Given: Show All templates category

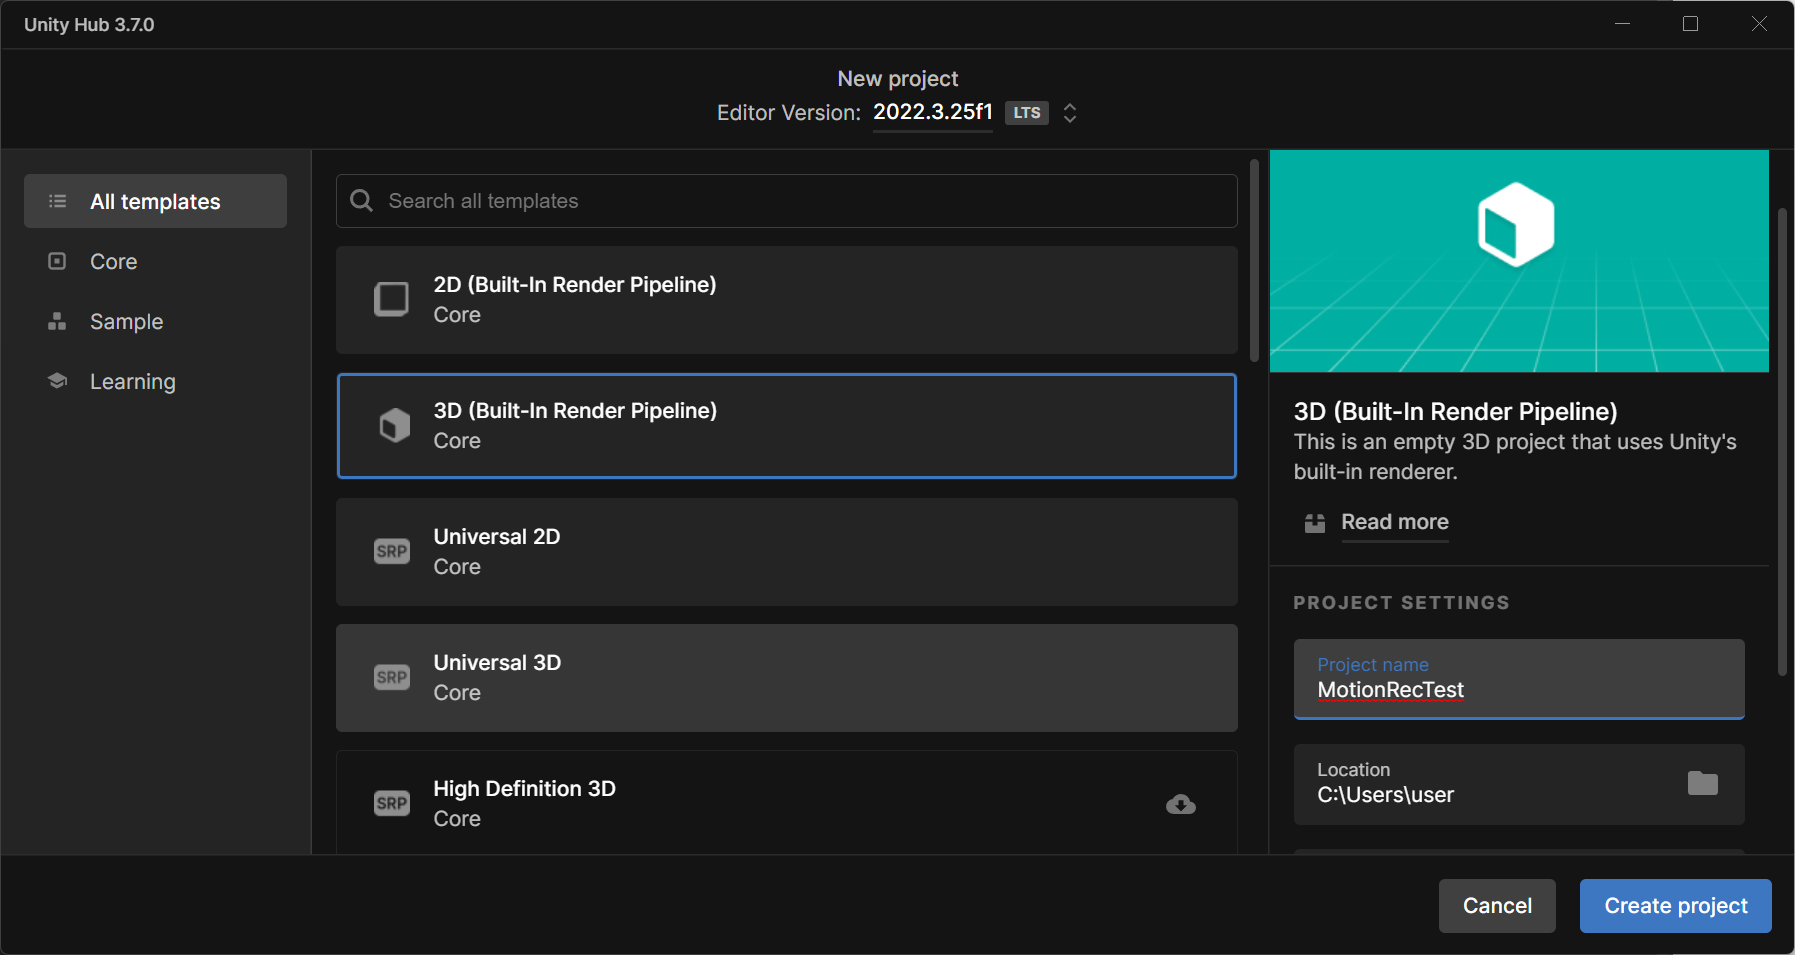Looking at the screenshot, I should (155, 201).
